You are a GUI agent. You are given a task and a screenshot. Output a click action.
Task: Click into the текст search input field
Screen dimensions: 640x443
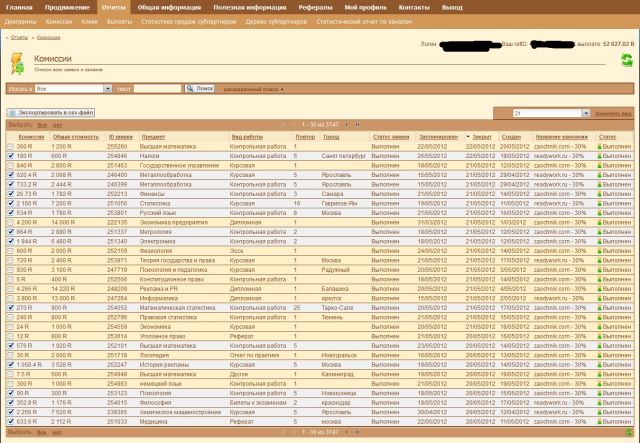(x=157, y=89)
